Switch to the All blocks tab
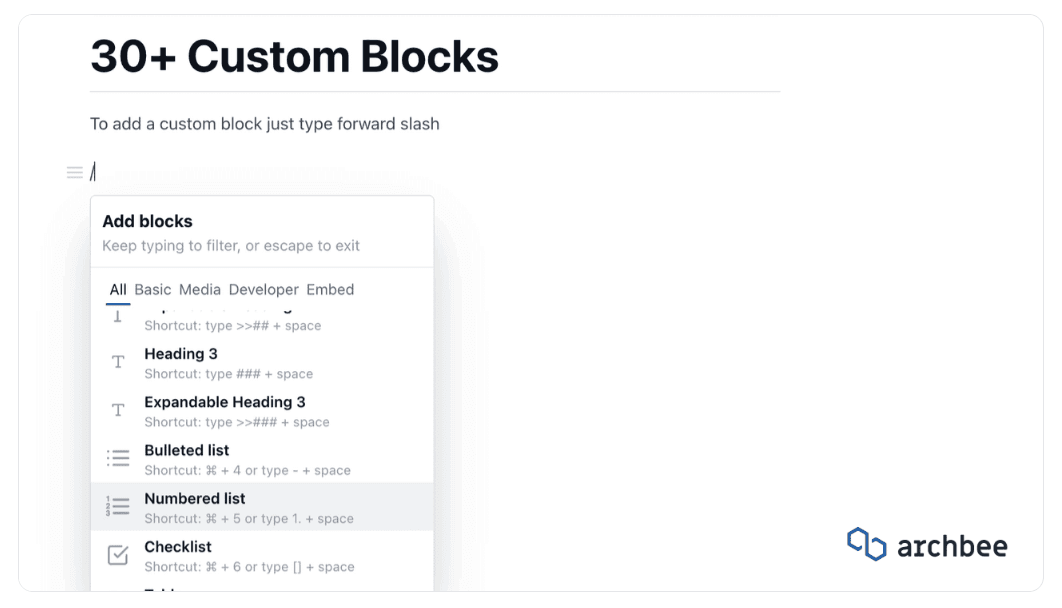1062x608 pixels. (x=118, y=290)
